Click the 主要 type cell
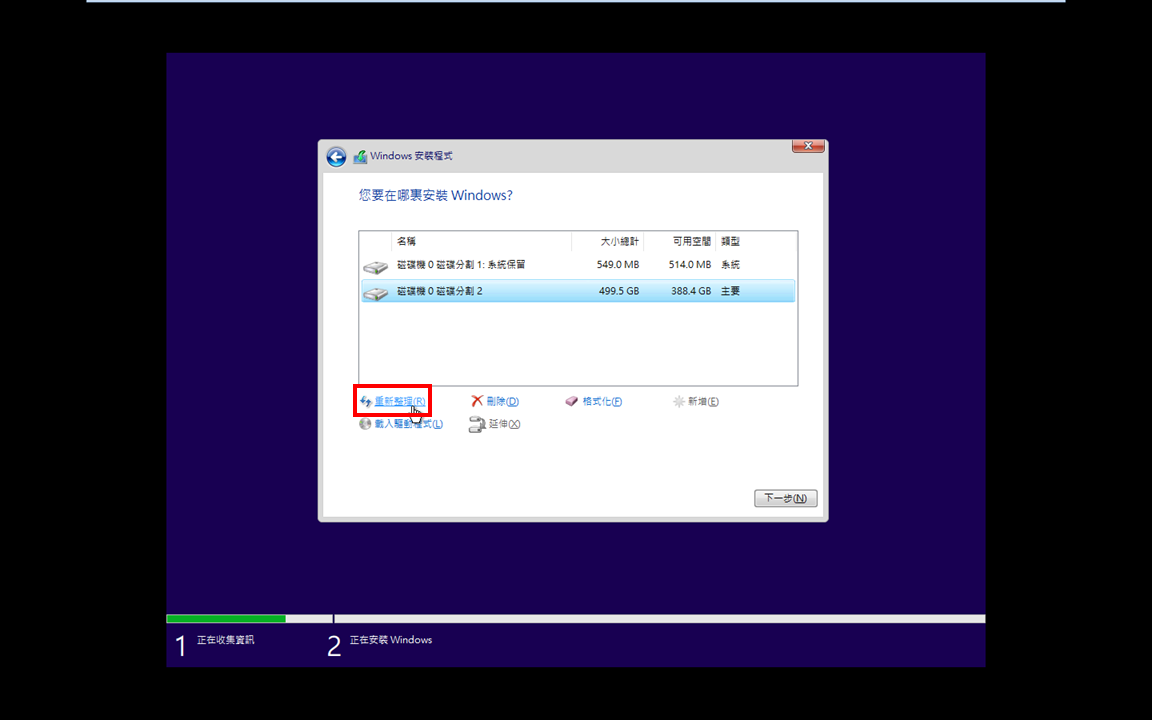 (730, 291)
